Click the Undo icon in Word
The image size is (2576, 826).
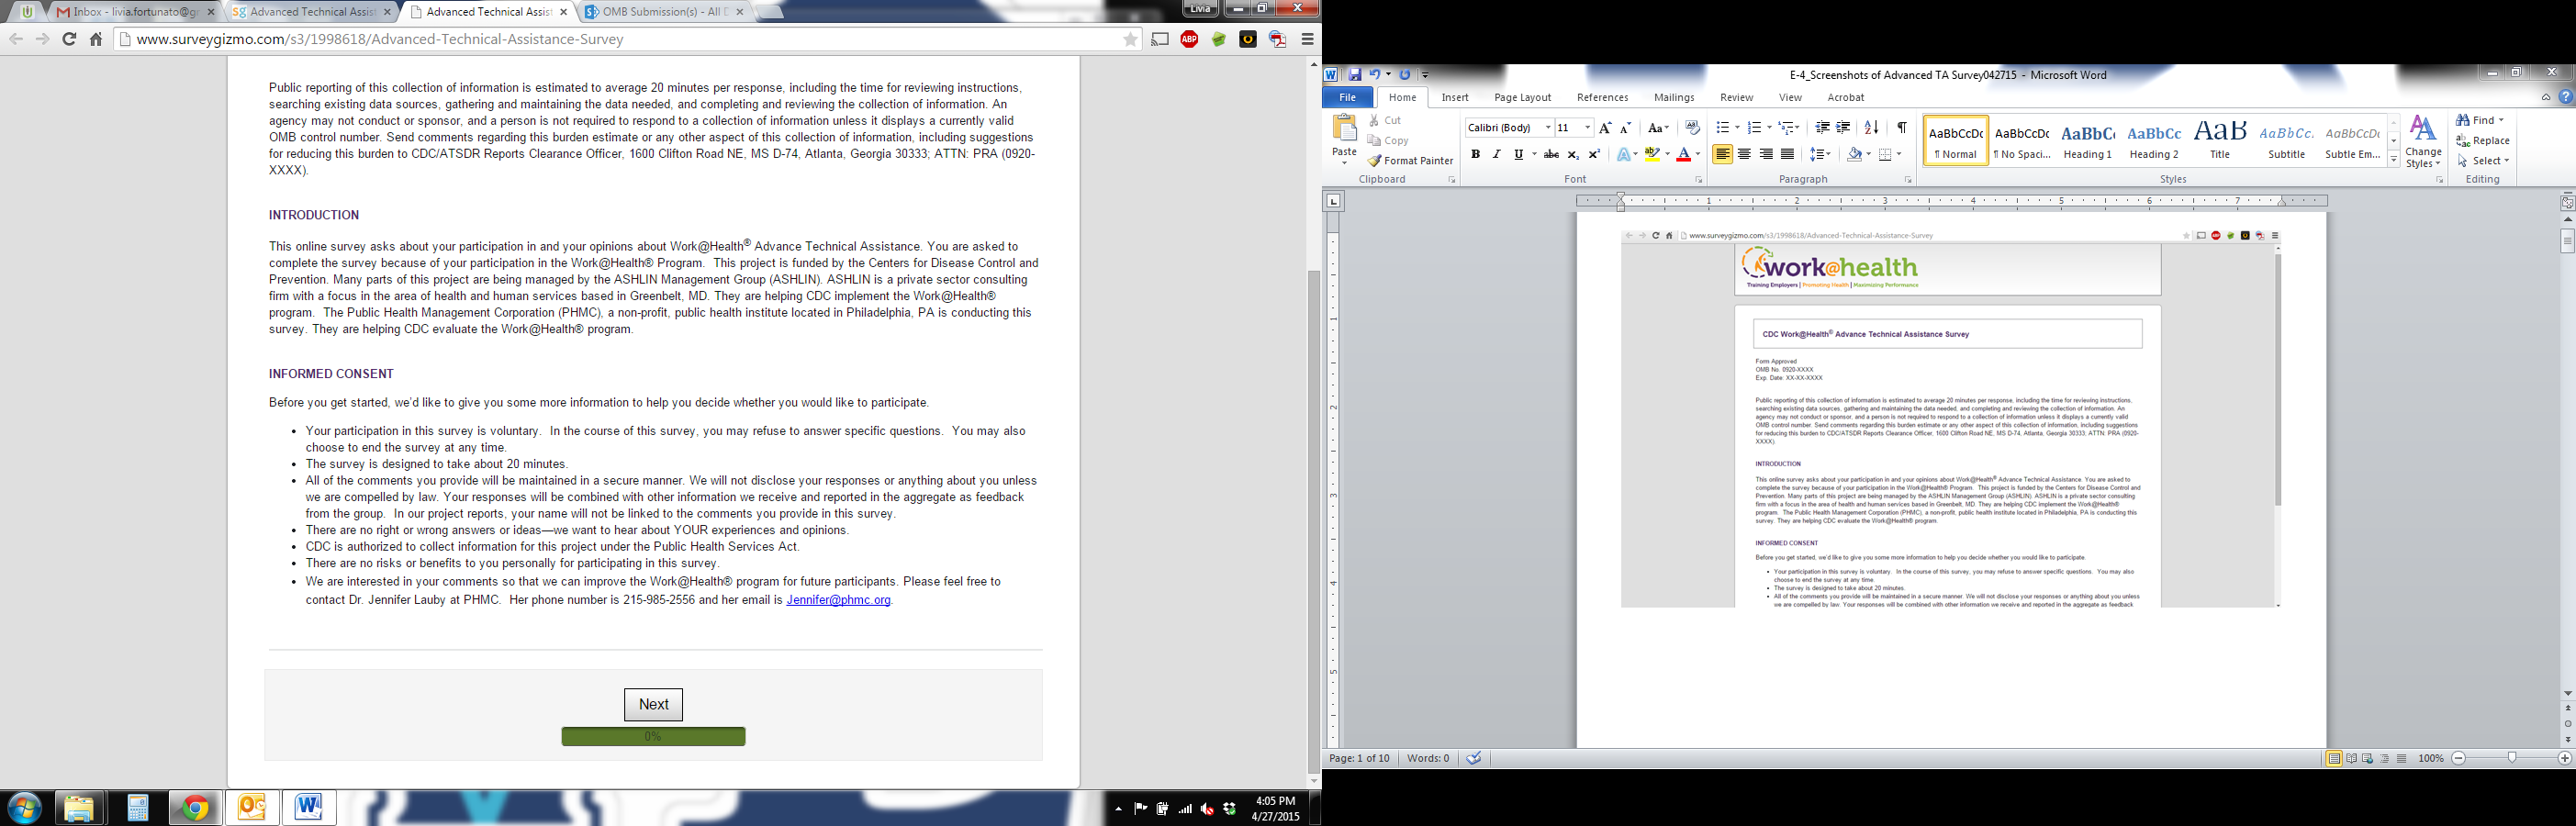tap(1375, 75)
